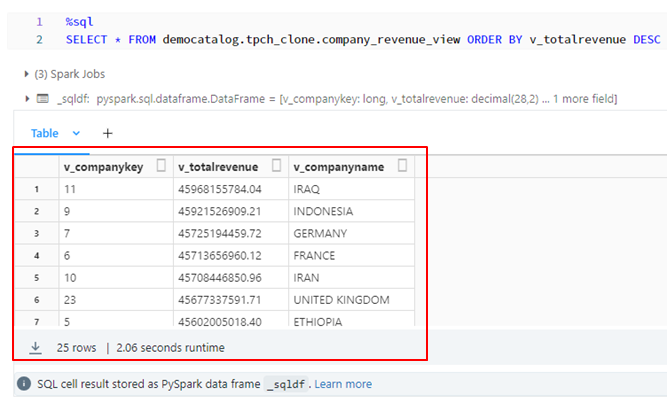Click the 25 rows count label
The width and height of the screenshot is (667, 403).
tap(75, 348)
